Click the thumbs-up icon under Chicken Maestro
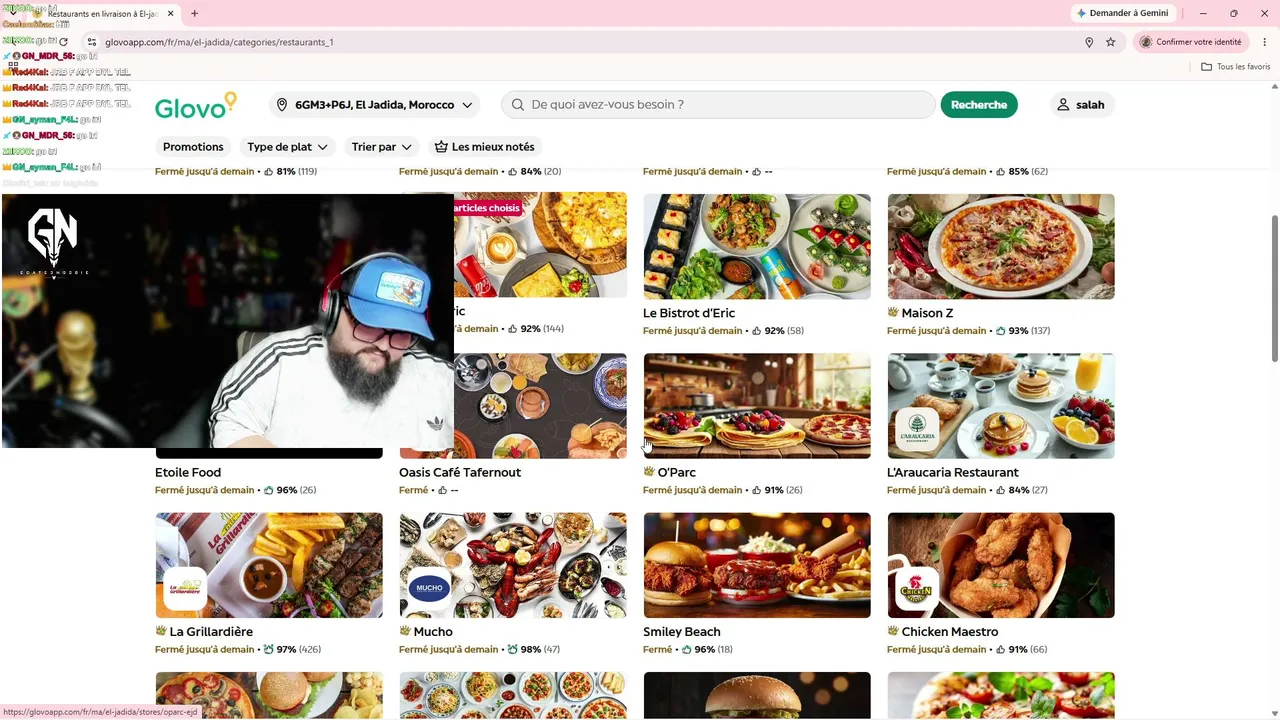 1000,650
